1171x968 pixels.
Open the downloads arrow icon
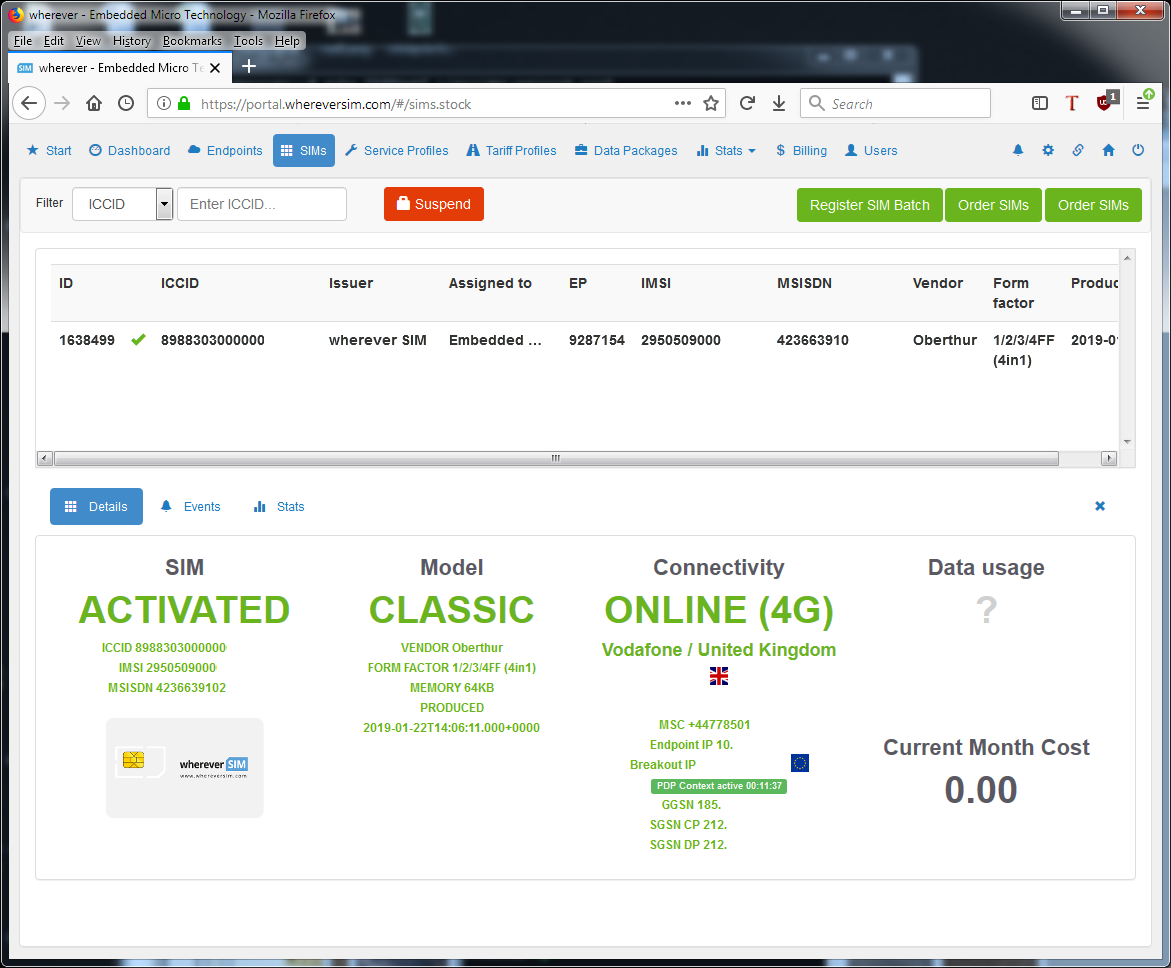(779, 103)
